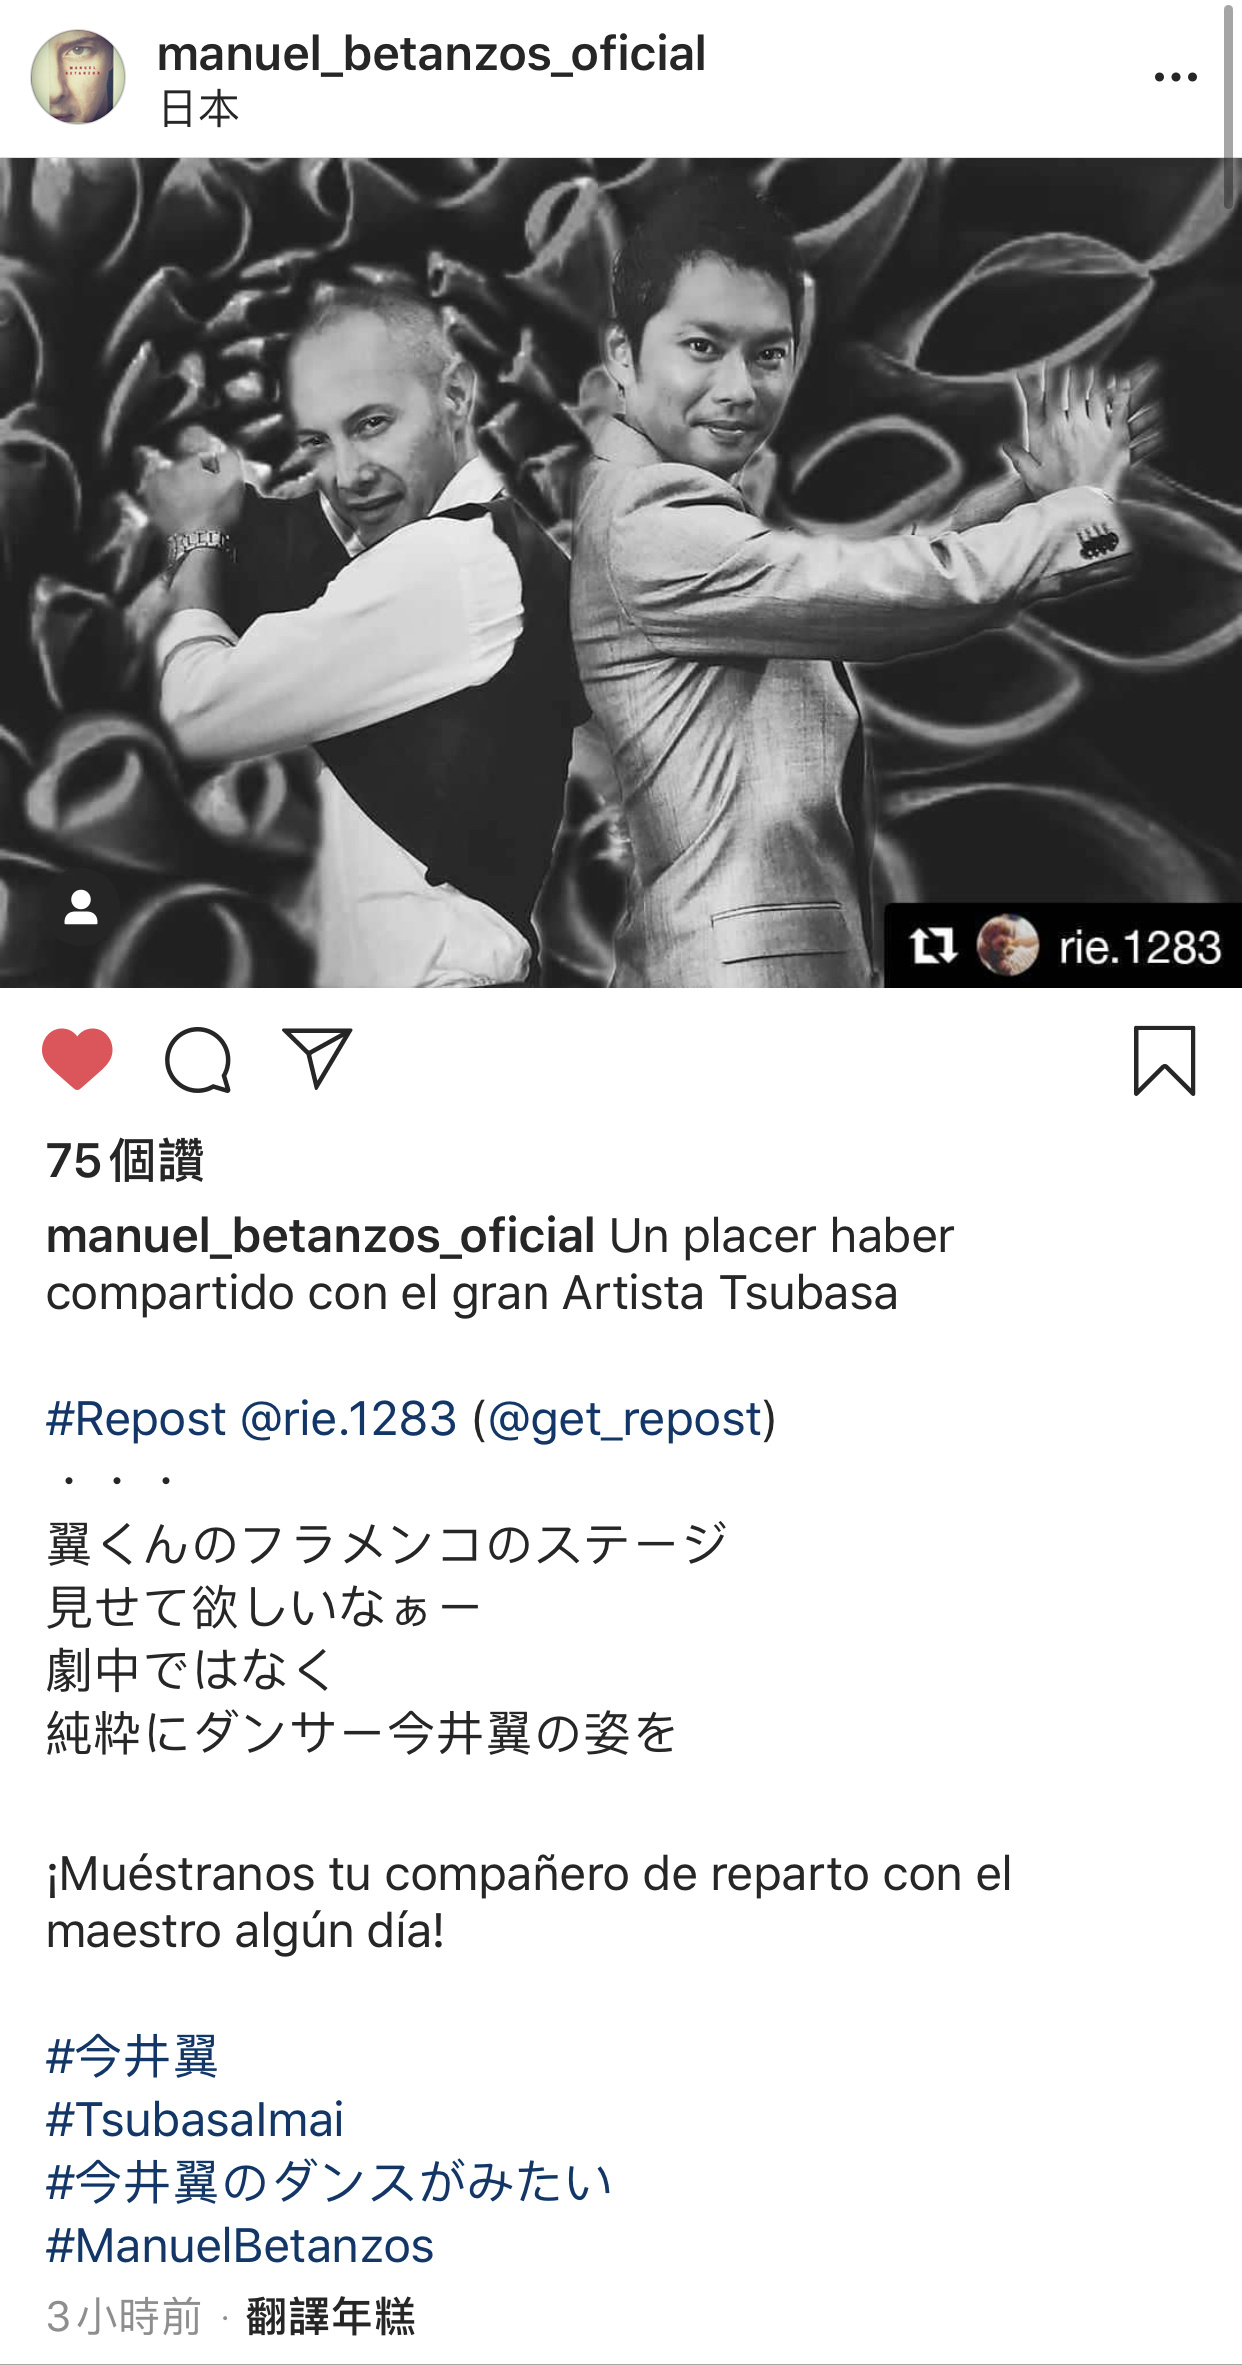Visit @rie.1283 mention in caption
This screenshot has height=2365, width=1242.
[349, 1418]
